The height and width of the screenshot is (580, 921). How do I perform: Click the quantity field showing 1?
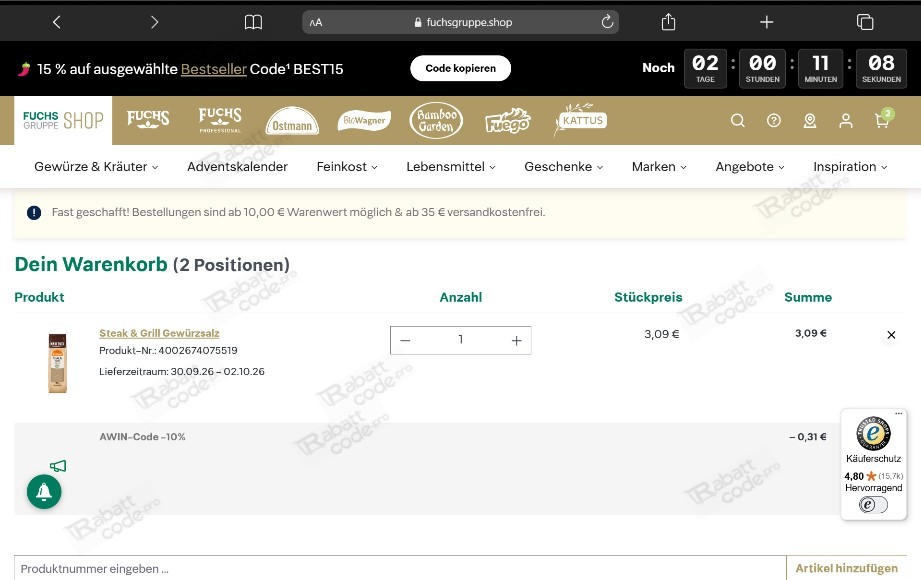[460, 340]
